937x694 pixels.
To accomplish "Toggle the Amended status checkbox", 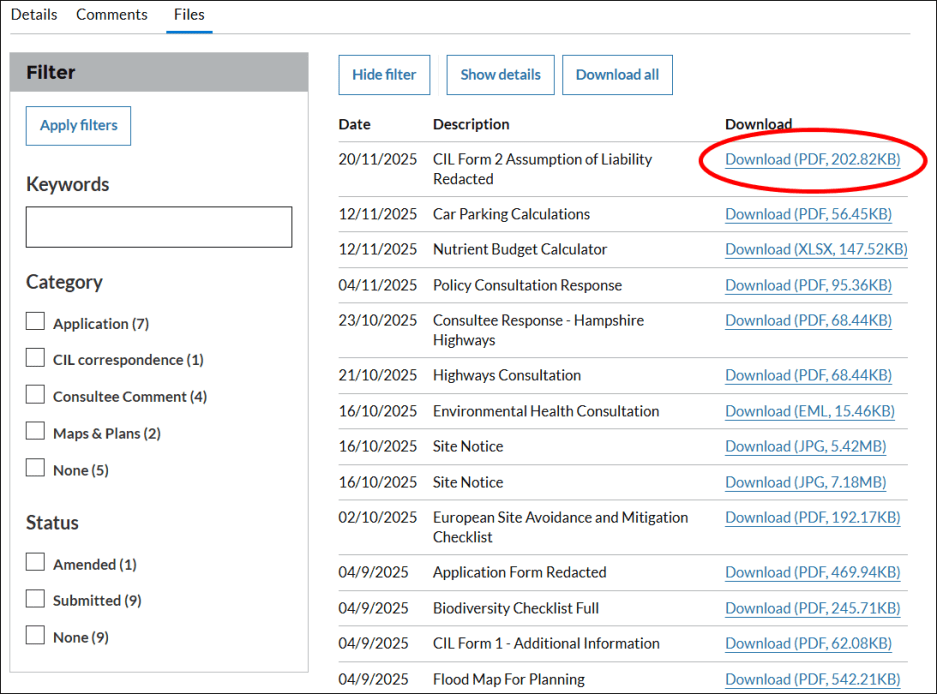I will click(36, 563).
